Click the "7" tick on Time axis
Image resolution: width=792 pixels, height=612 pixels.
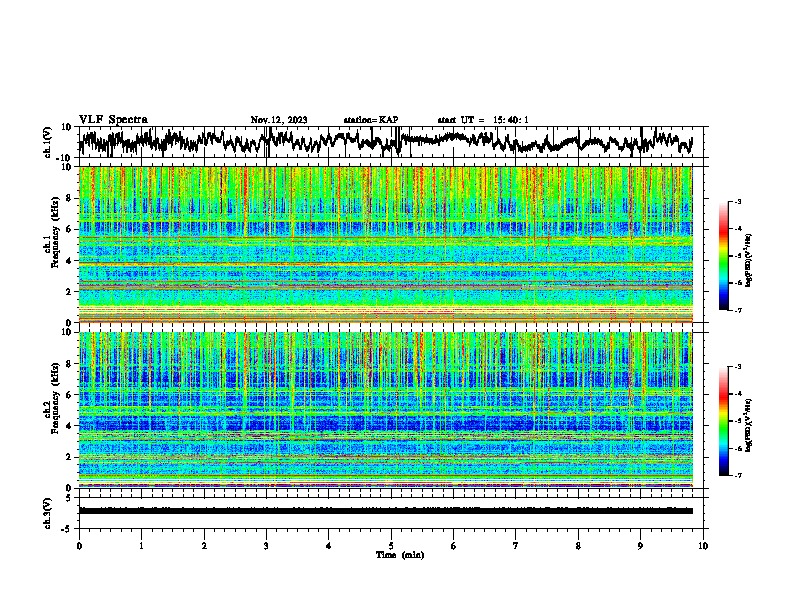(516, 546)
